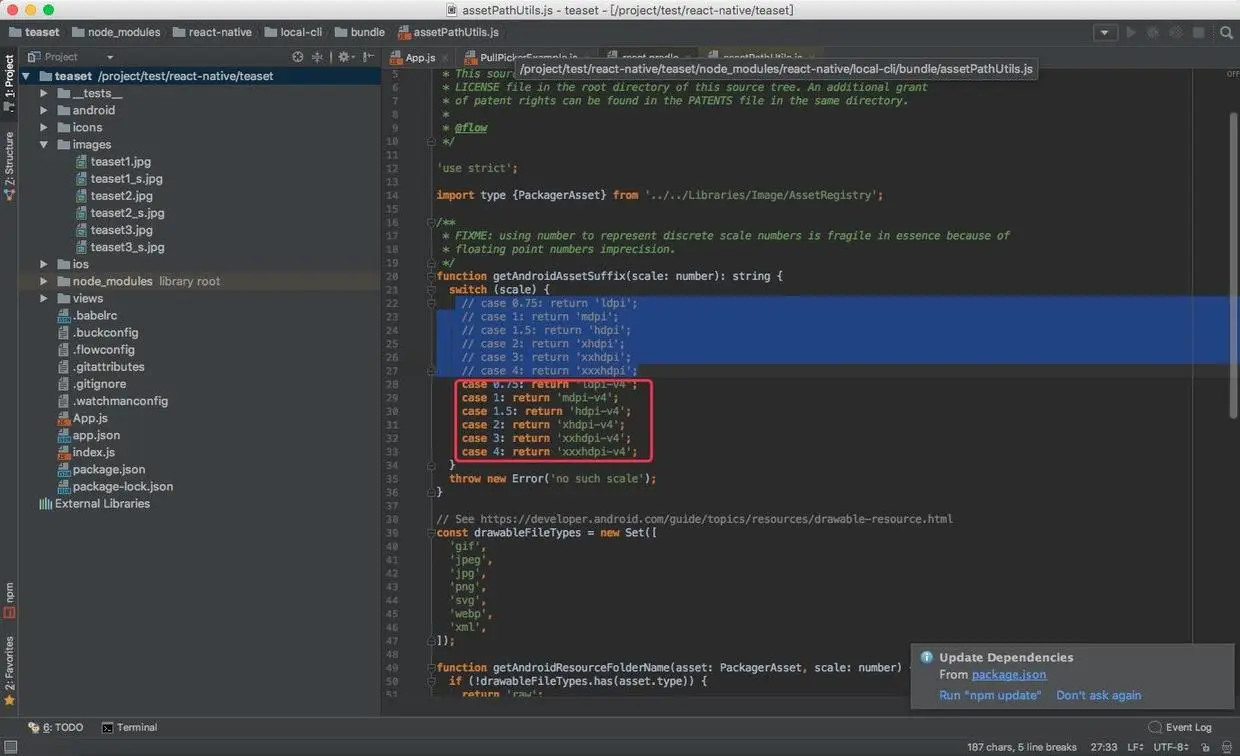Open the run configuration dropdown

point(1104,32)
